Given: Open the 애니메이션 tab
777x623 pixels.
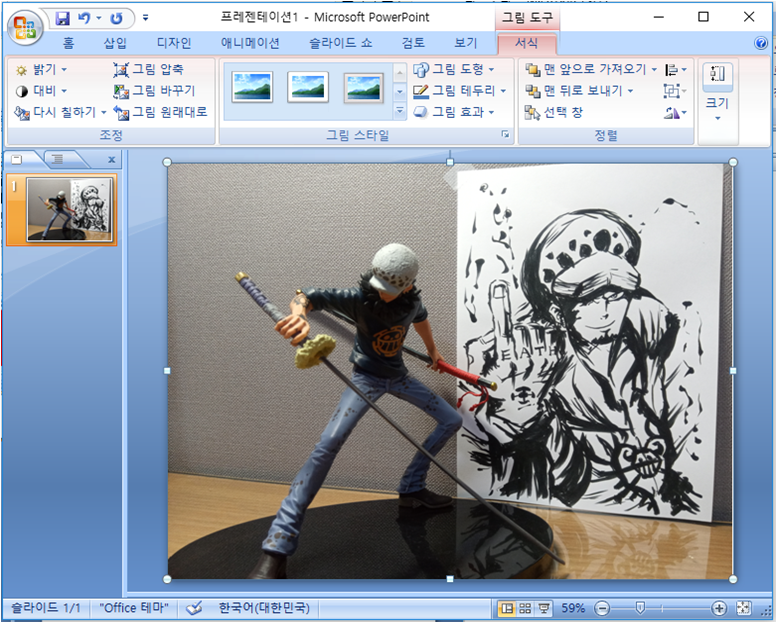Looking at the screenshot, I should point(250,43).
